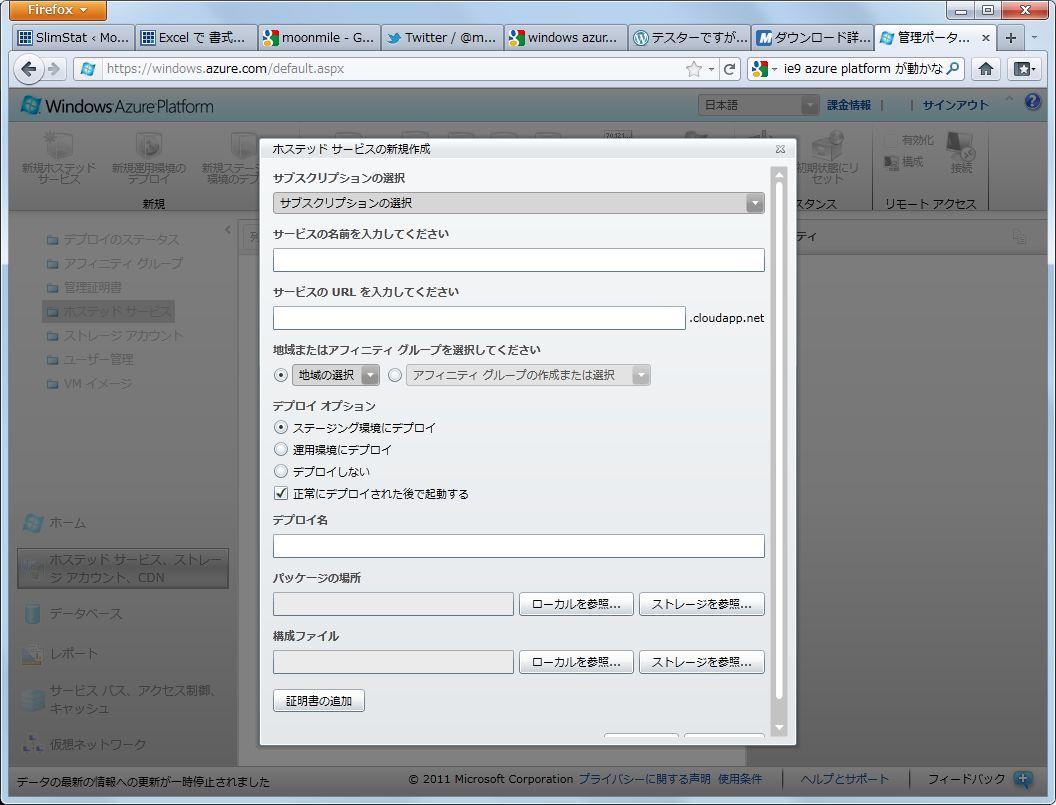The width and height of the screenshot is (1056, 805).
Task: Click the 証明書の追加 button
Action: (x=319, y=701)
